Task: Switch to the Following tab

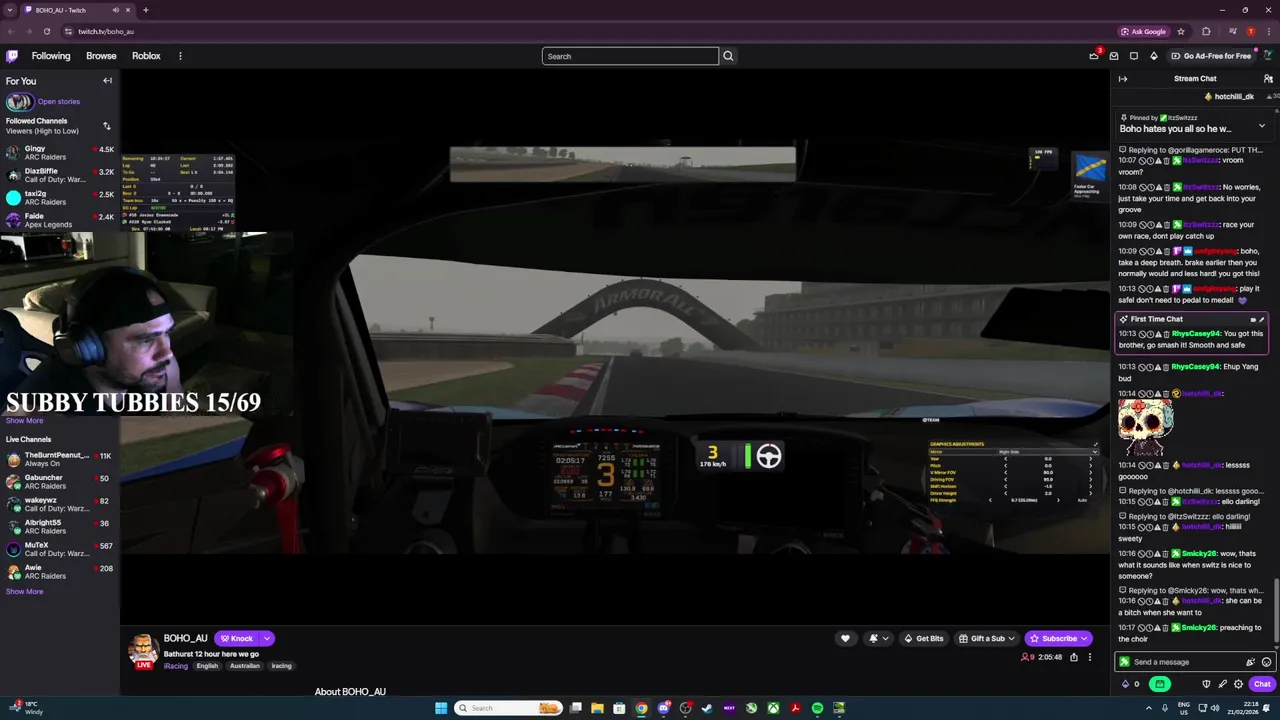Action: pos(51,56)
